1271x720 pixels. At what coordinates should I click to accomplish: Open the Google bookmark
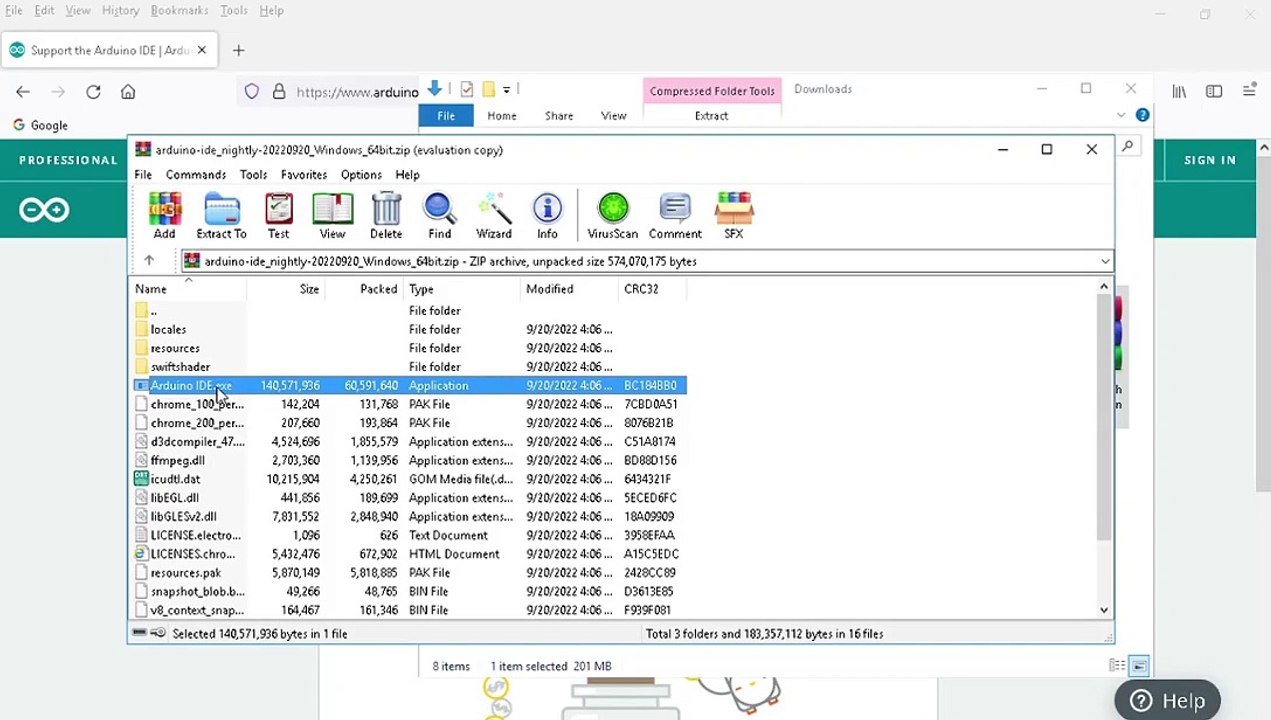pos(40,125)
